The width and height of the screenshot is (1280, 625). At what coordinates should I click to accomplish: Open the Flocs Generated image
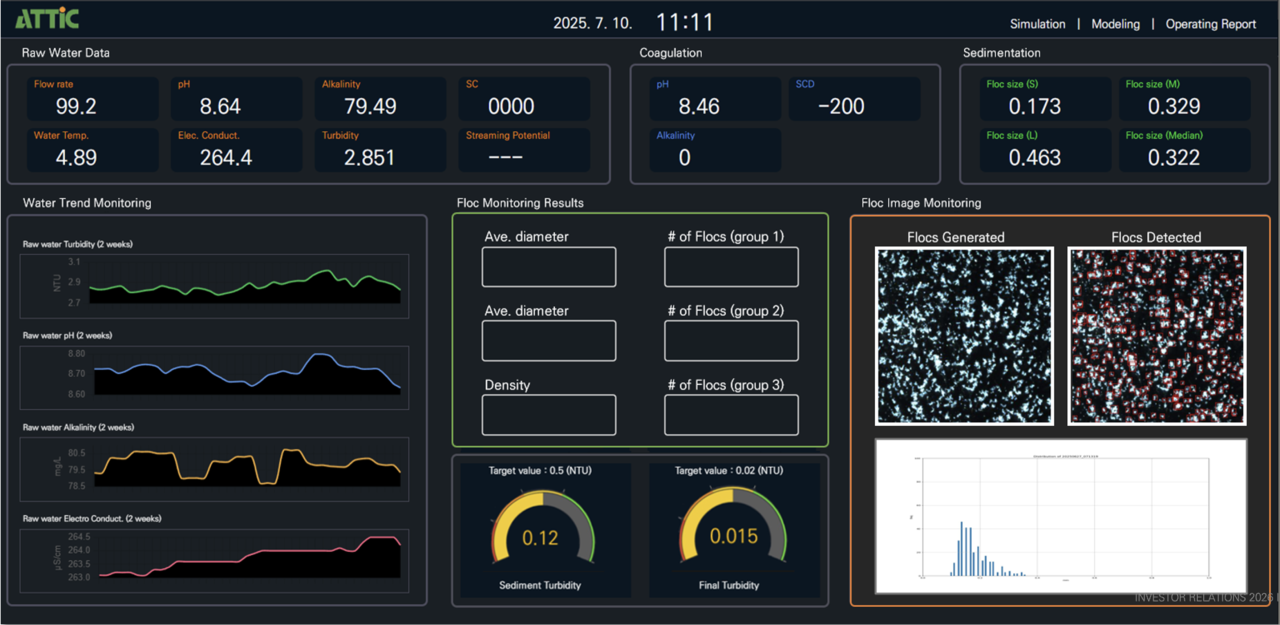[x=964, y=336]
